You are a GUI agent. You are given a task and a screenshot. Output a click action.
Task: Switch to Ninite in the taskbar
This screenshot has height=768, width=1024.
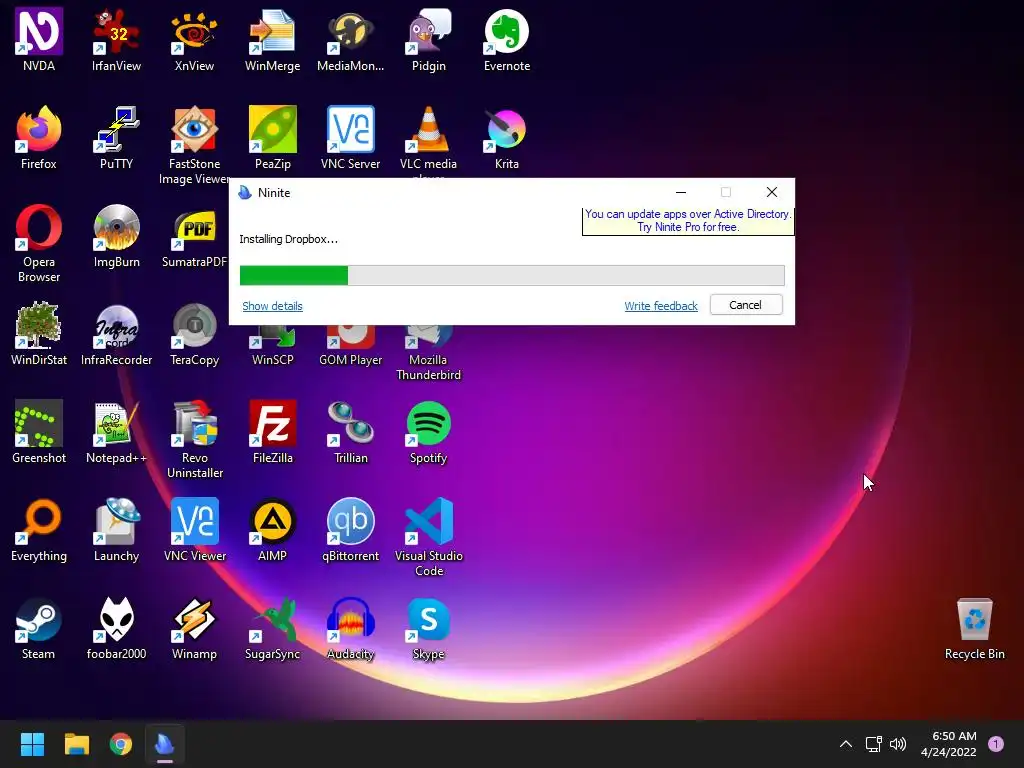165,744
